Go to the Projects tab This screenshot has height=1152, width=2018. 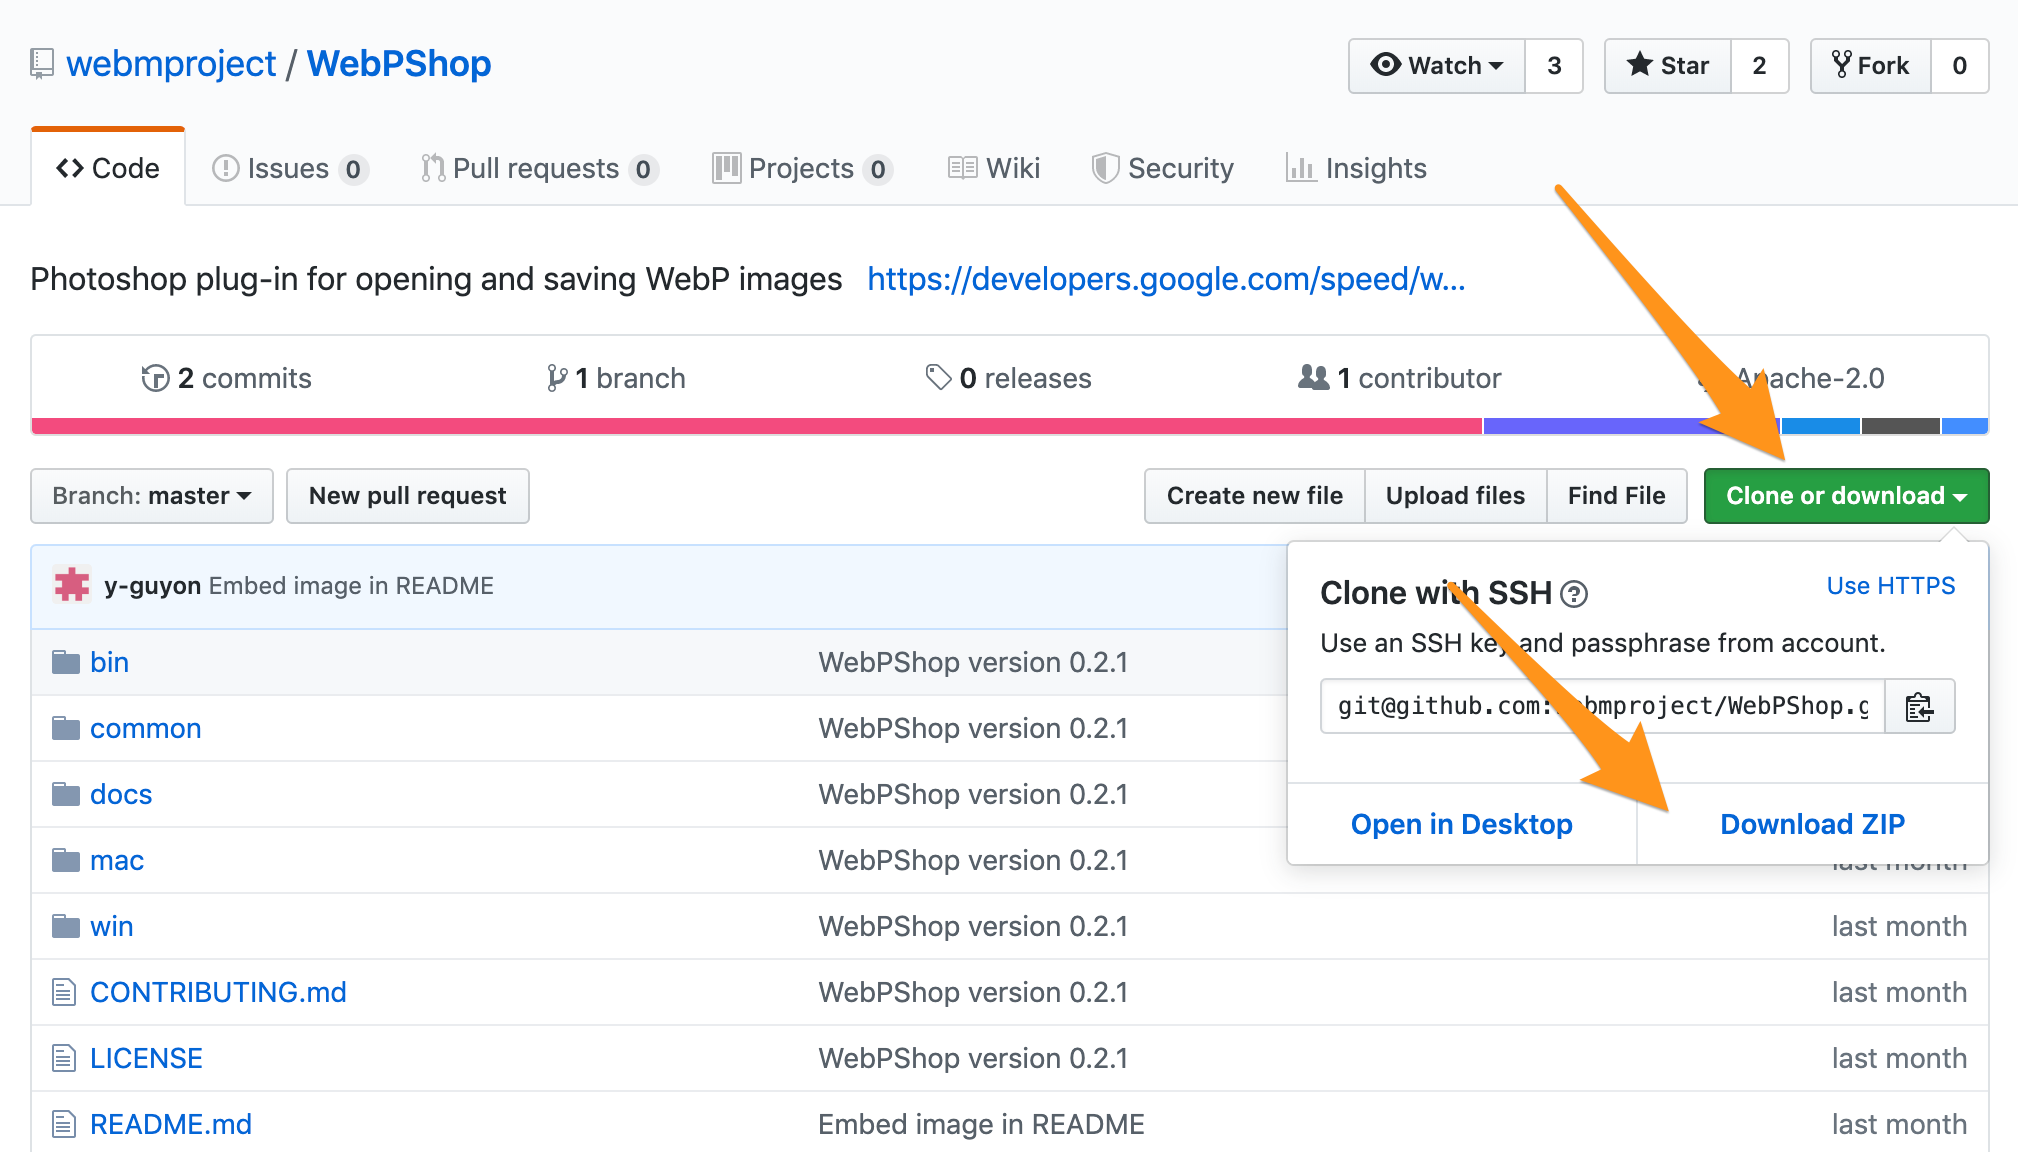pyautogui.click(x=802, y=168)
